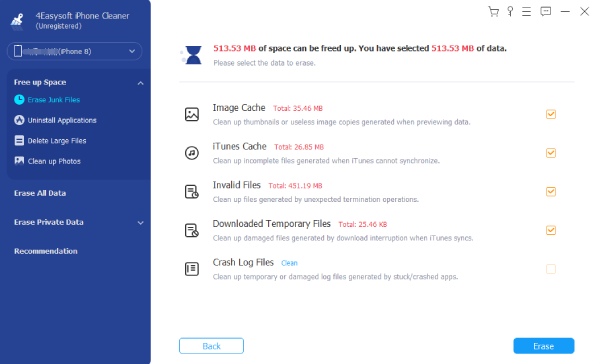Click the Clean up Photos icon
This screenshot has width=600, height=364.
click(19, 161)
